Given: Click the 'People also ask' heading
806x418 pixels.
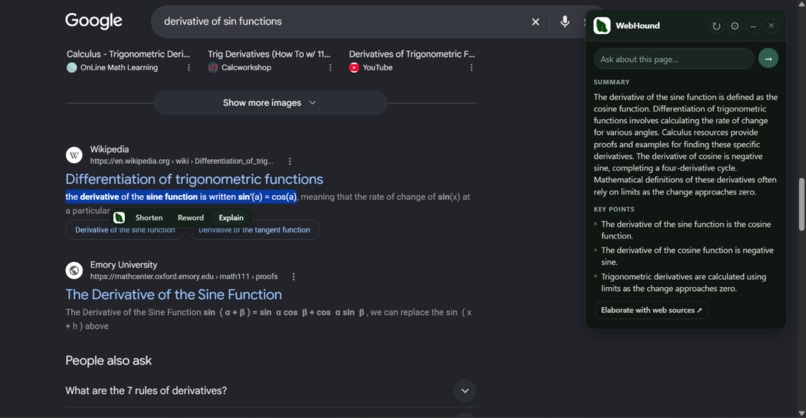Looking at the screenshot, I should [108, 360].
